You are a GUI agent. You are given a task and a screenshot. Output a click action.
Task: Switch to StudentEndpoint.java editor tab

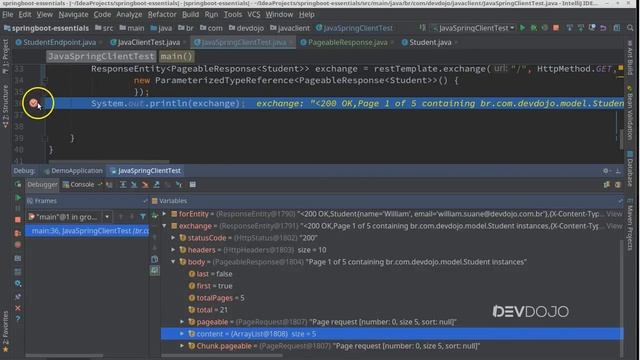(56, 42)
